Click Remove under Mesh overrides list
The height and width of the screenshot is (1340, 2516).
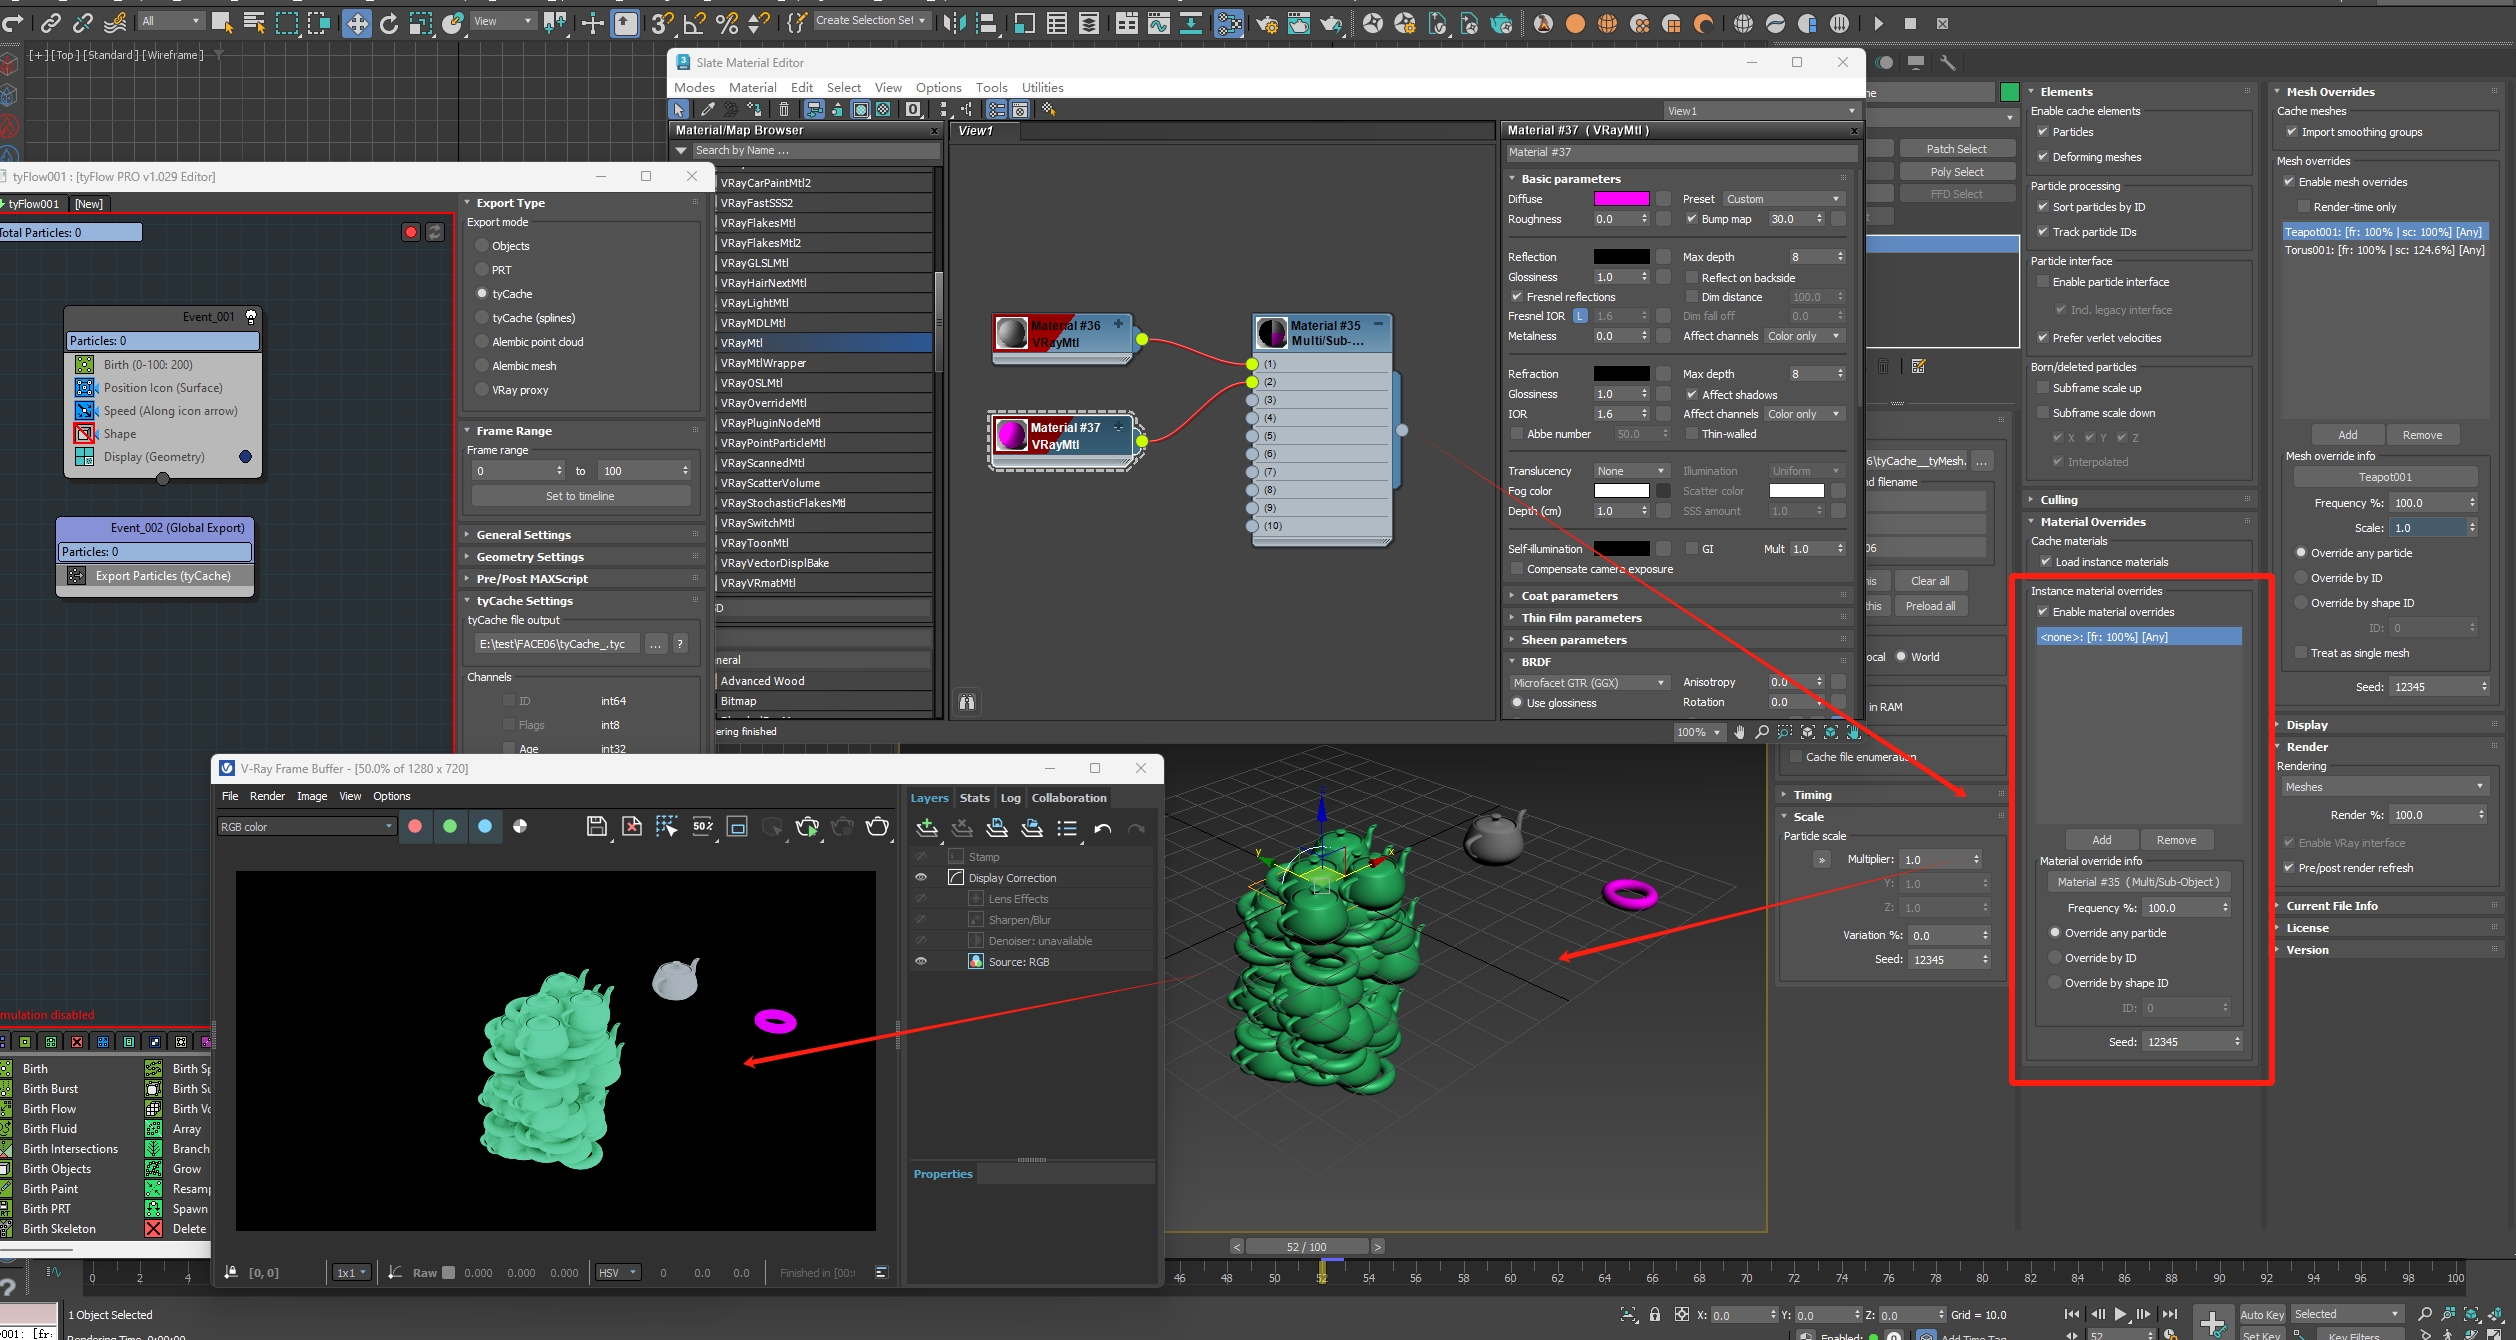tap(2422, 435)
